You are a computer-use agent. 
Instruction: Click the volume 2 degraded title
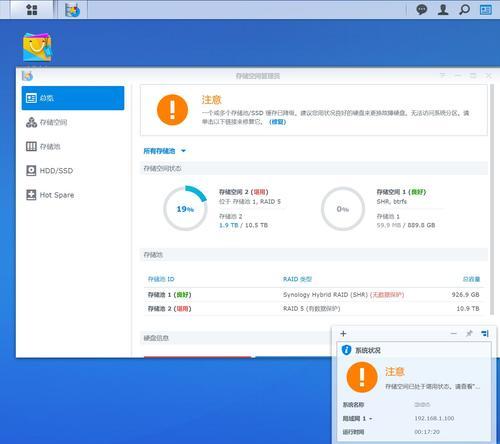coord(243,192)
